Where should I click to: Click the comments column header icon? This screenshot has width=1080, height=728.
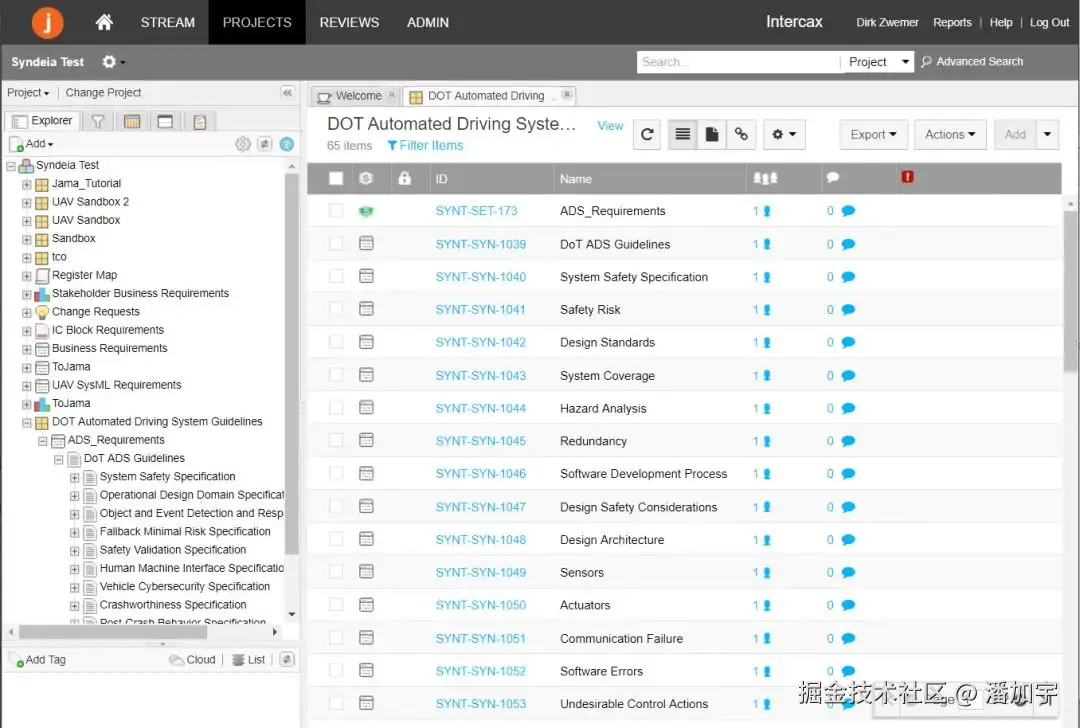(x=833, y=178)
